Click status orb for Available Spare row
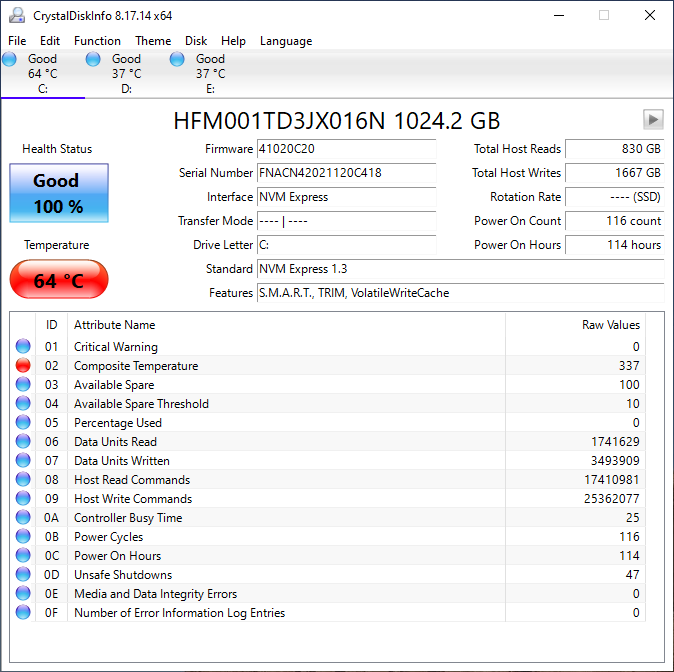Viewport: 674px width, 672px height. 23,384
